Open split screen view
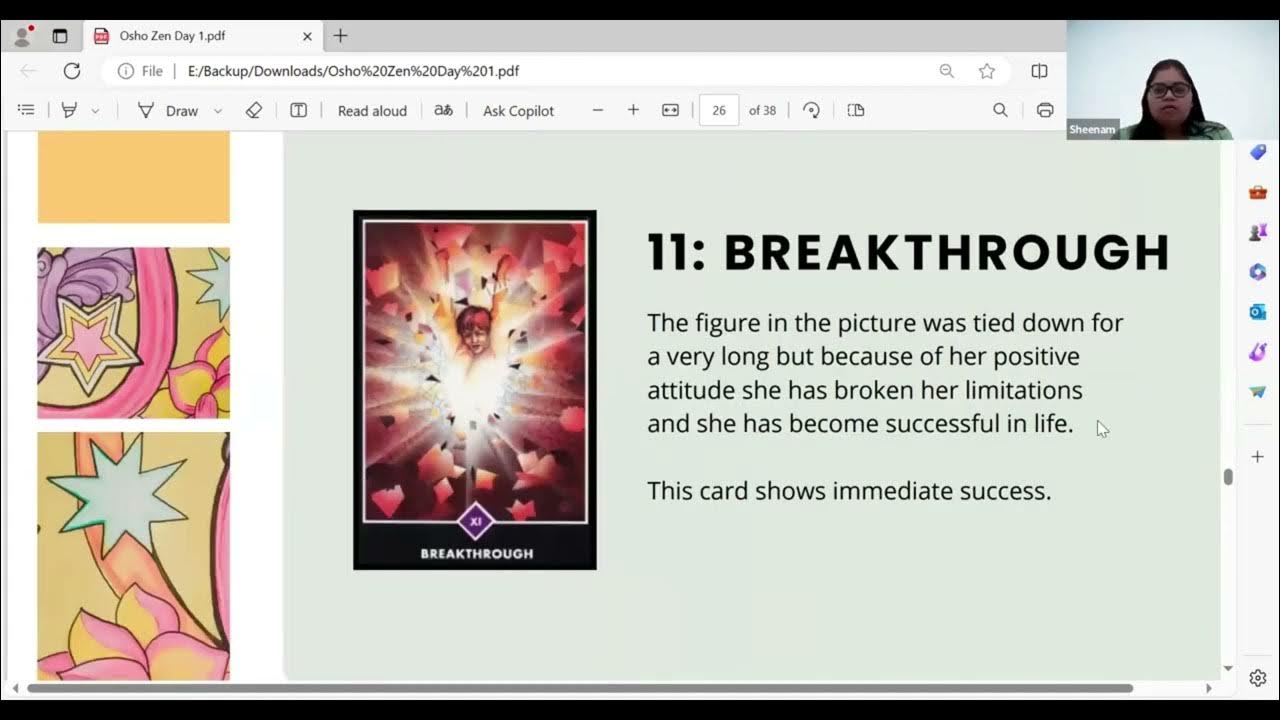The width and height of the screenshot is (1280, 720). [x=1039, y=71]
